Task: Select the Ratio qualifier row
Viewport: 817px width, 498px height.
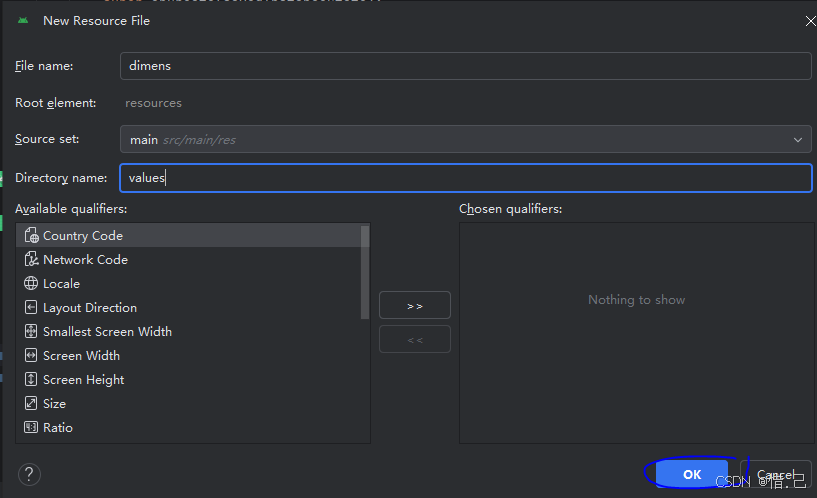Action: tap(189, 427)
